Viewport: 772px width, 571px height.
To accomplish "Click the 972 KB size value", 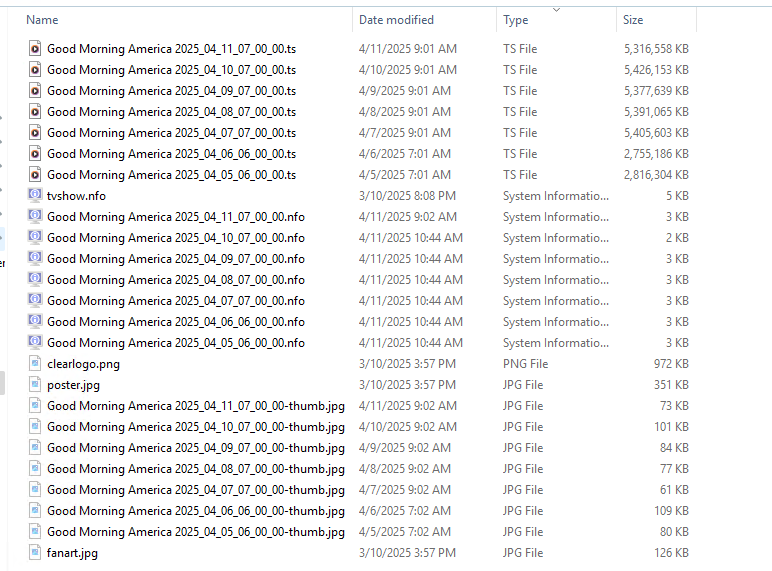I will point(671,364).
